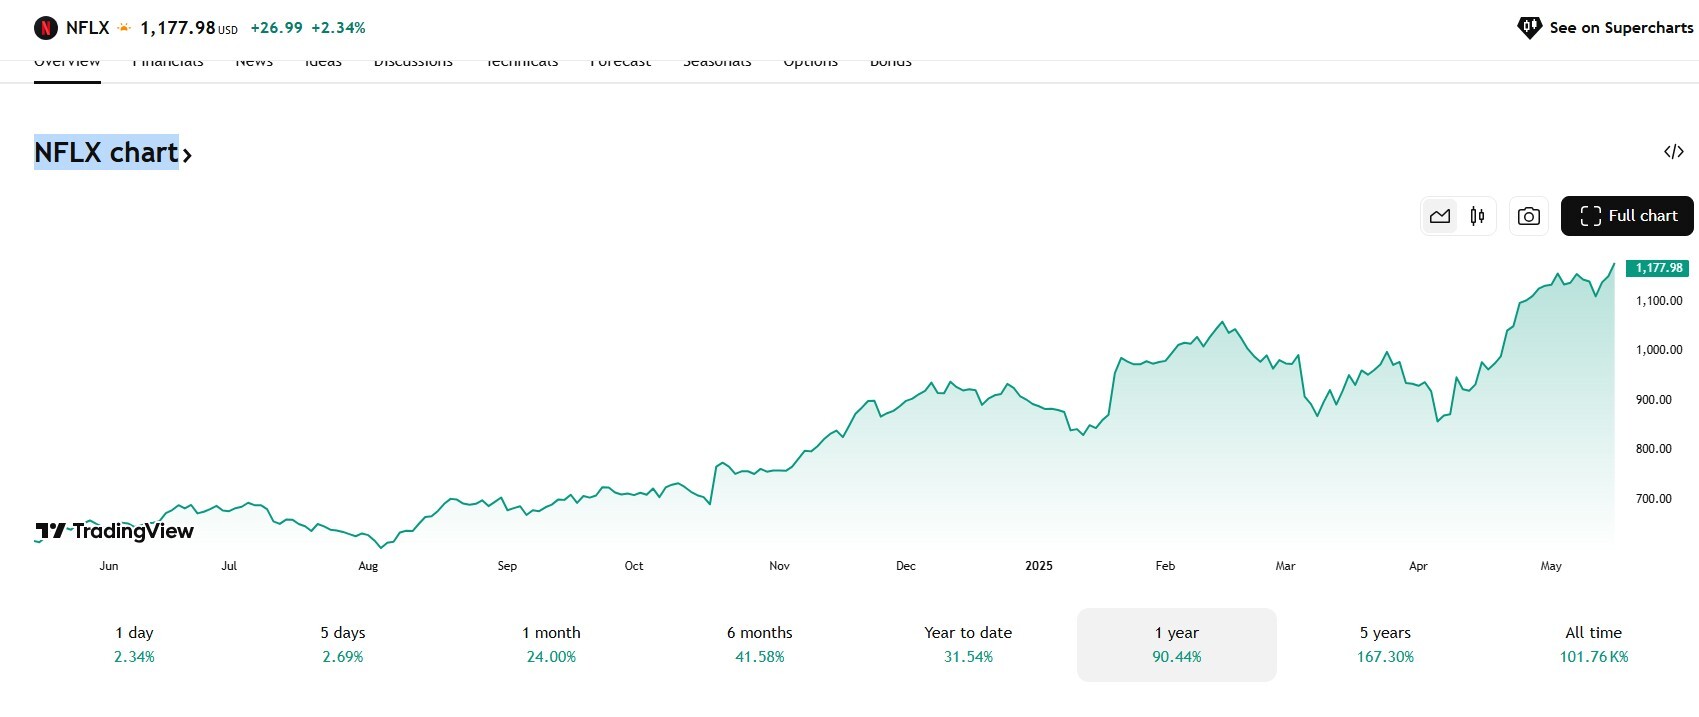Open the Full chart button
1699x717 pixels.
coord(1627,216)
